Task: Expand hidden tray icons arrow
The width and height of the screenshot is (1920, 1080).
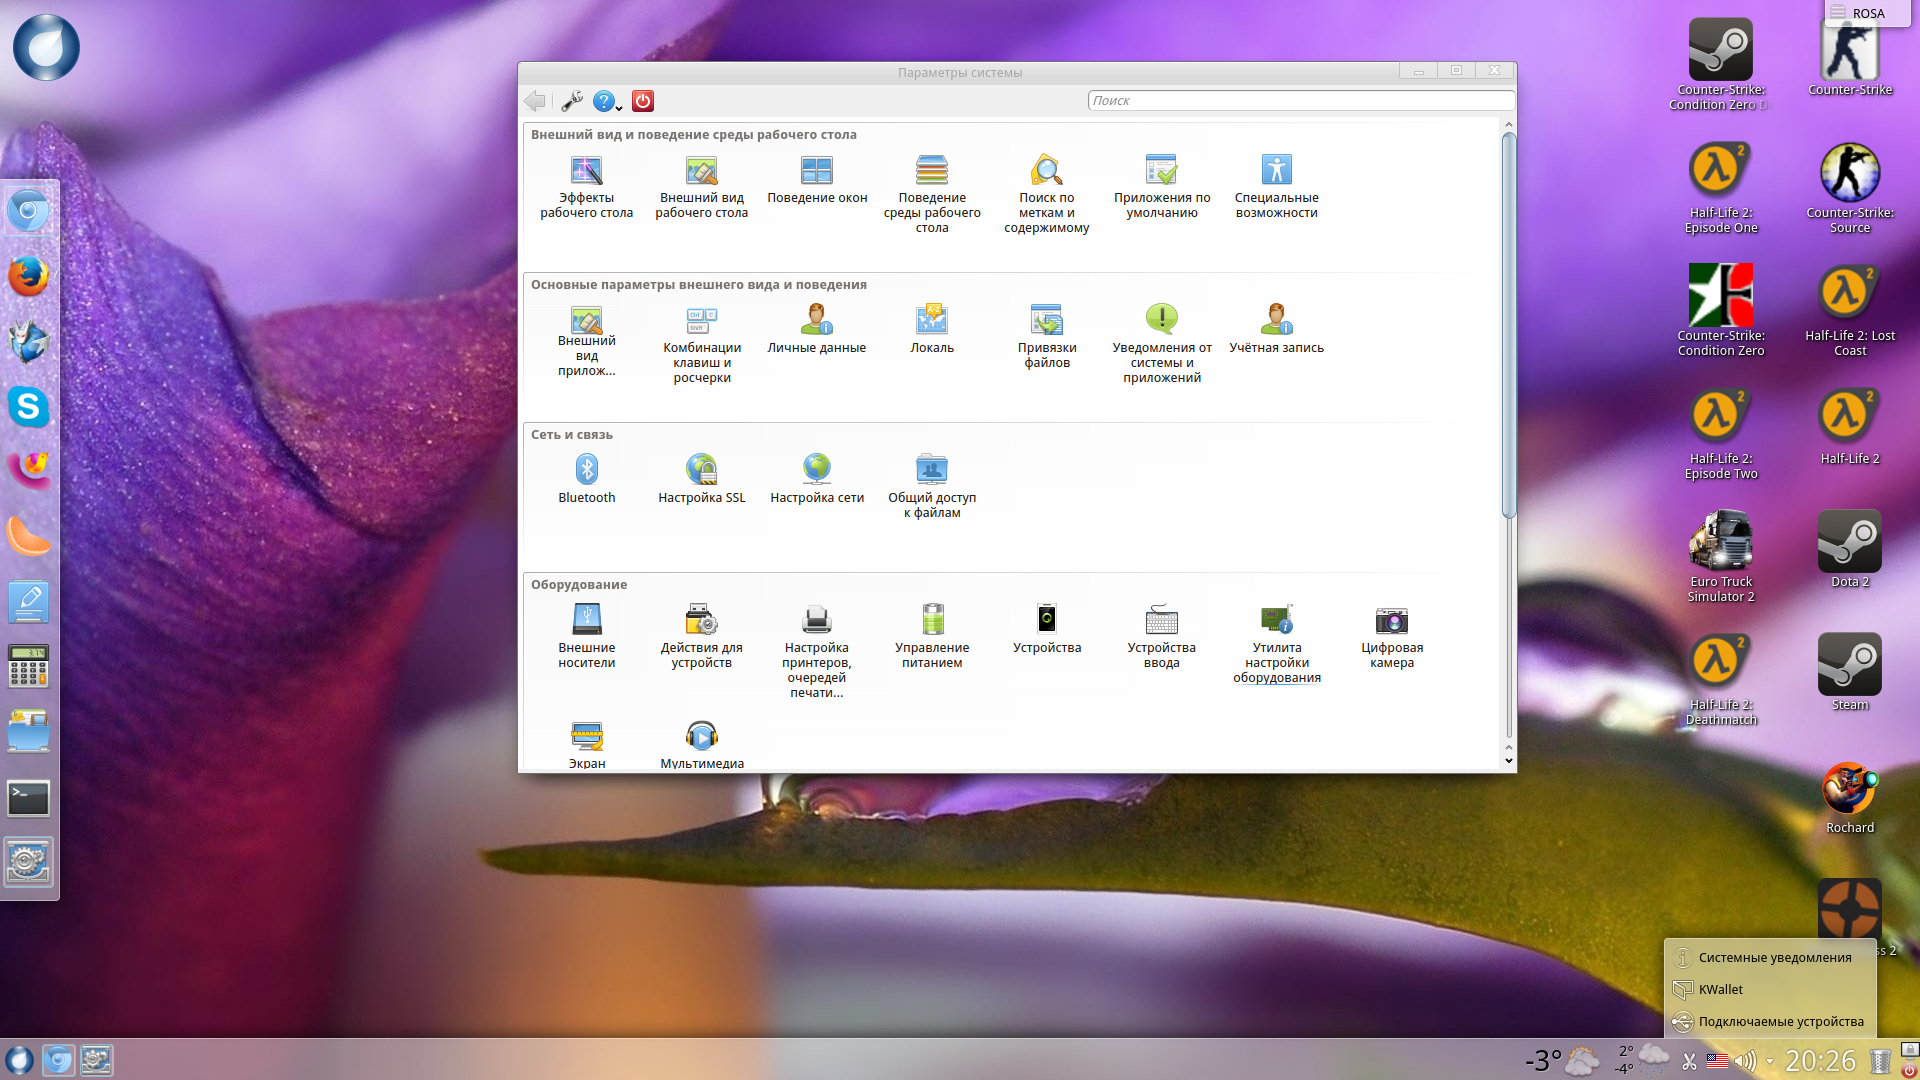Action: (1769, 1061)
